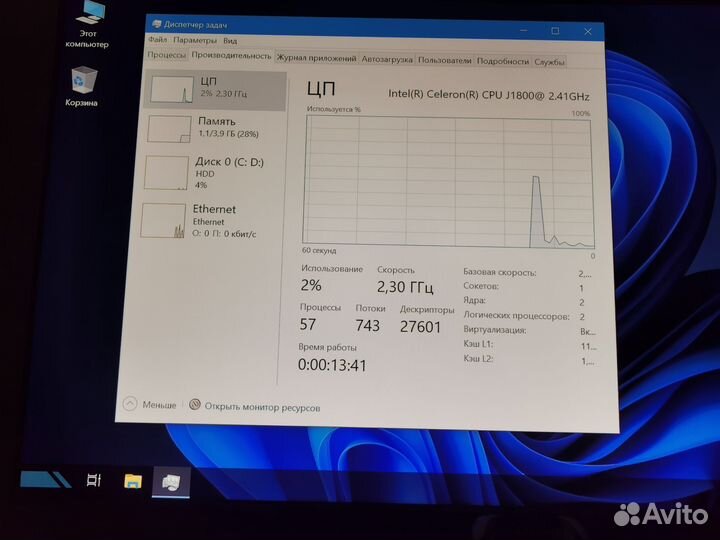Open the 'Файл' menu
The height and width of the screenshot is (540, 720).
(x=157, y=42)
